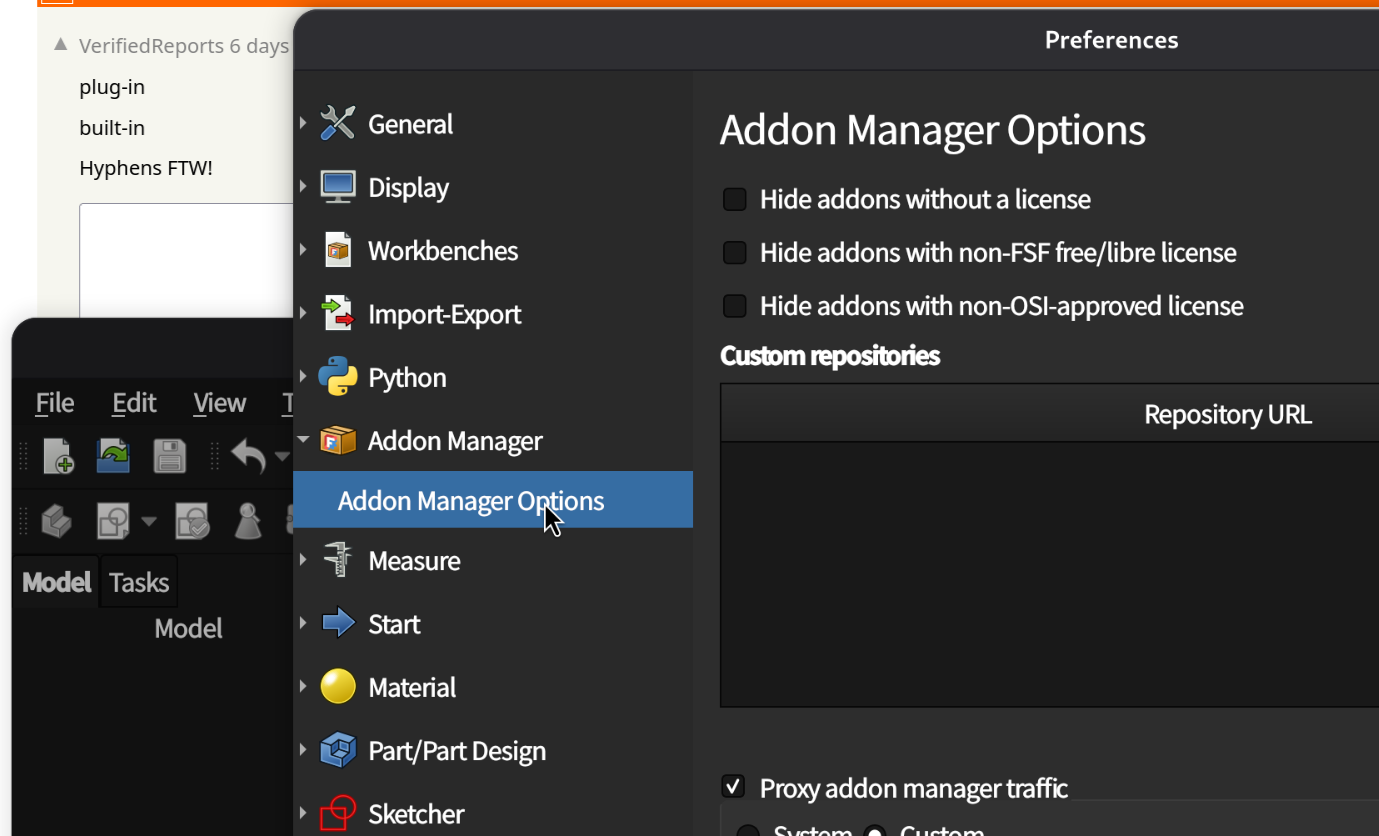Uncheck Proxy addon manager traffic

tap(734, 787)
